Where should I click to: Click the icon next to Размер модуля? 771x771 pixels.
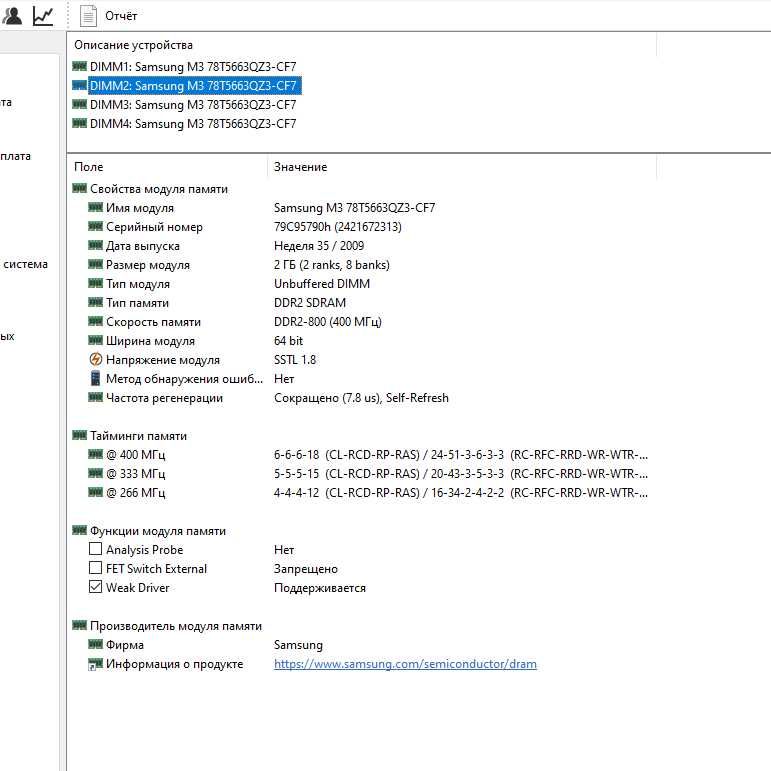[x=95, y=265]
